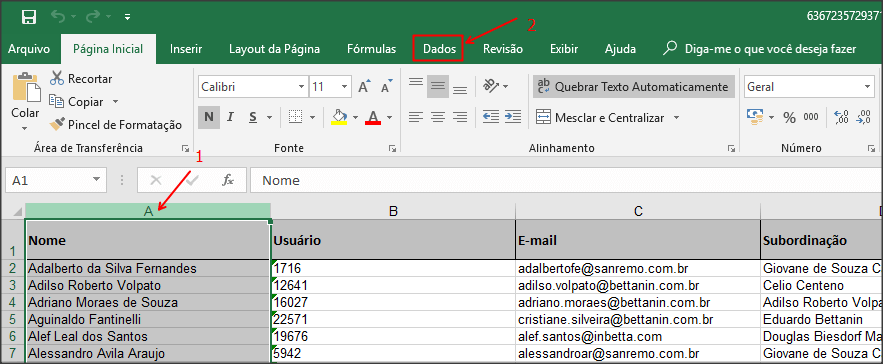Viewport: 883px width, 364px height.
Task: Expand the font color dropdown arrow
Action: (389, 118)
